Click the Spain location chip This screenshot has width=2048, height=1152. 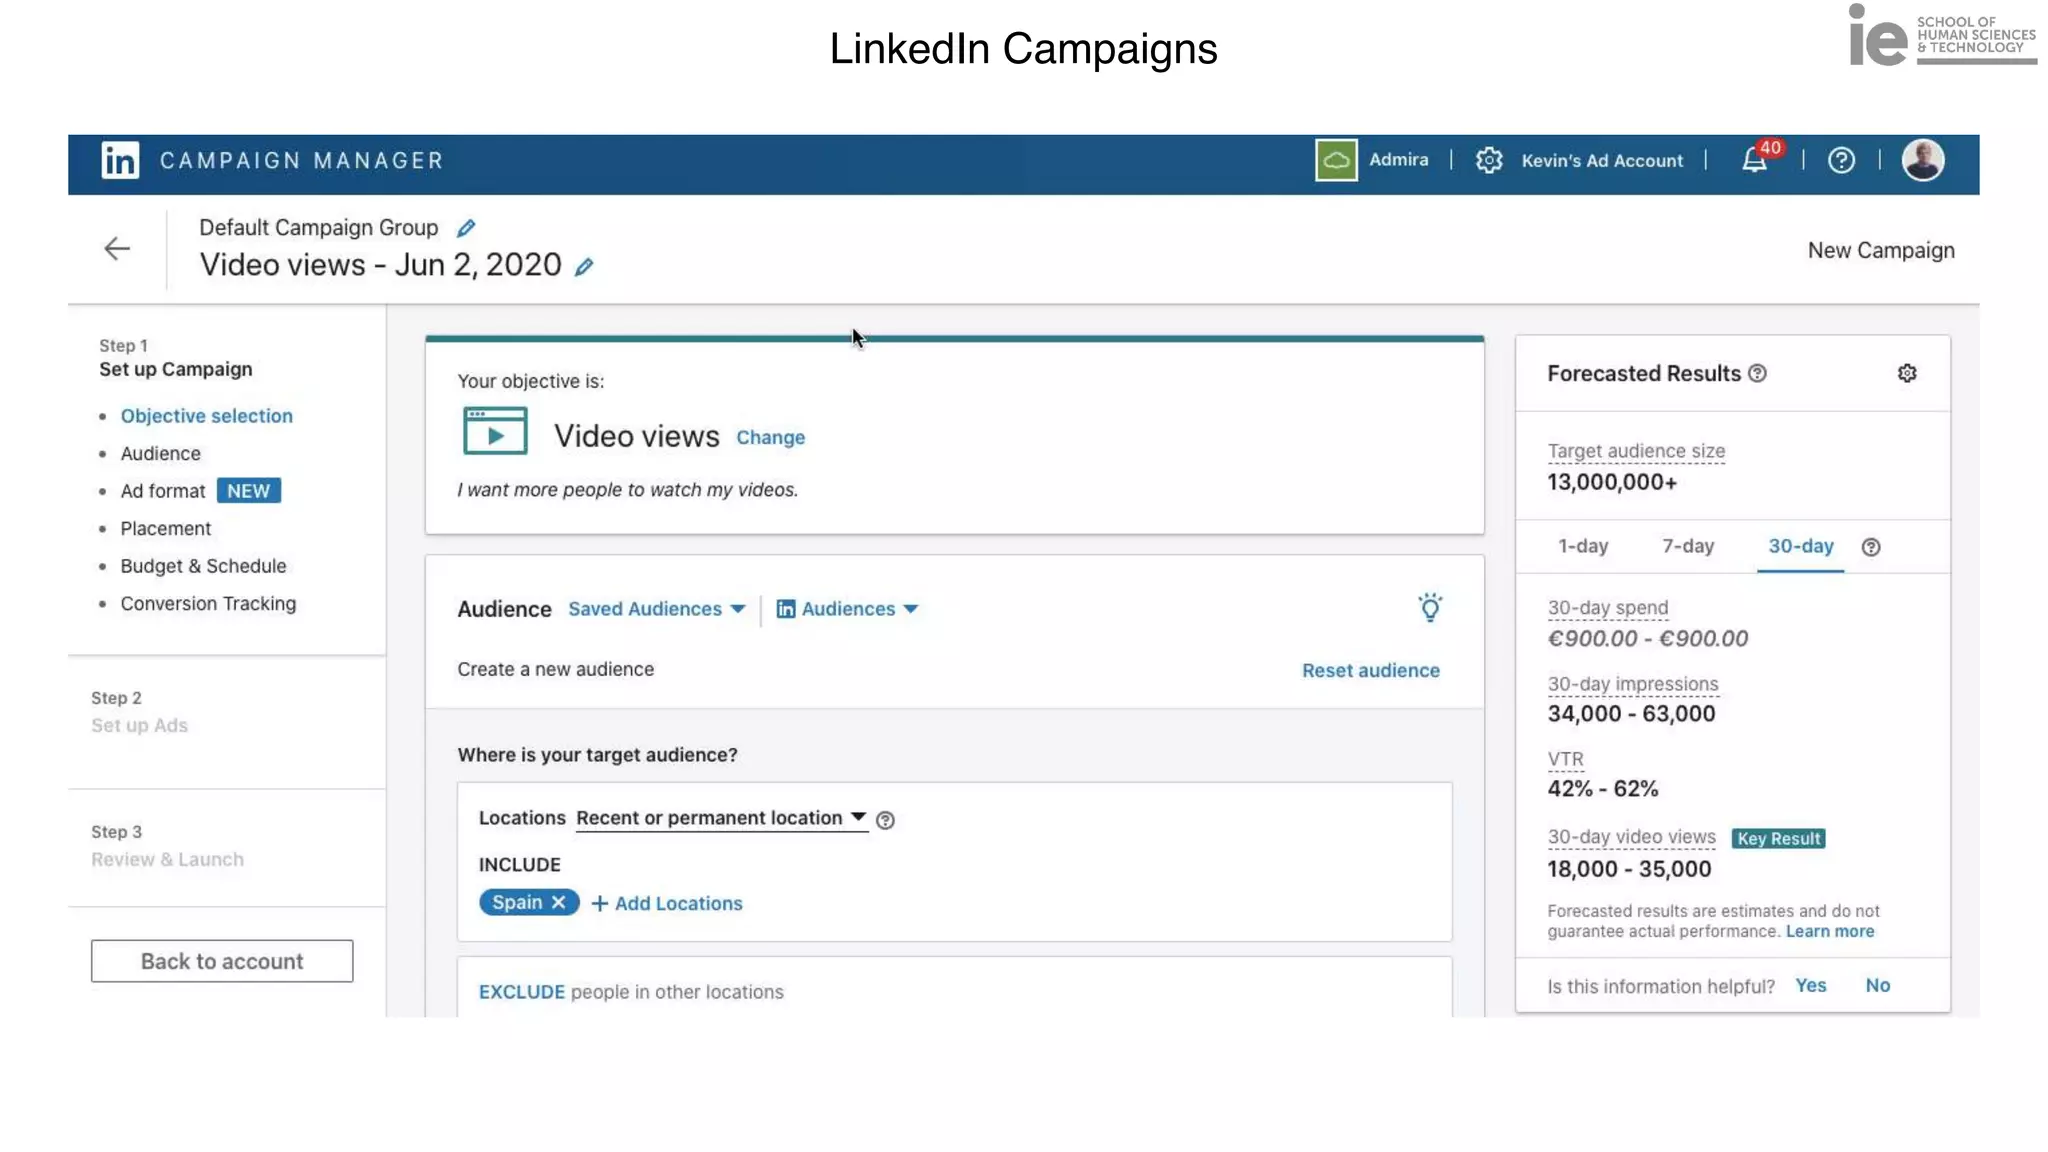click(x=529, y=902)
